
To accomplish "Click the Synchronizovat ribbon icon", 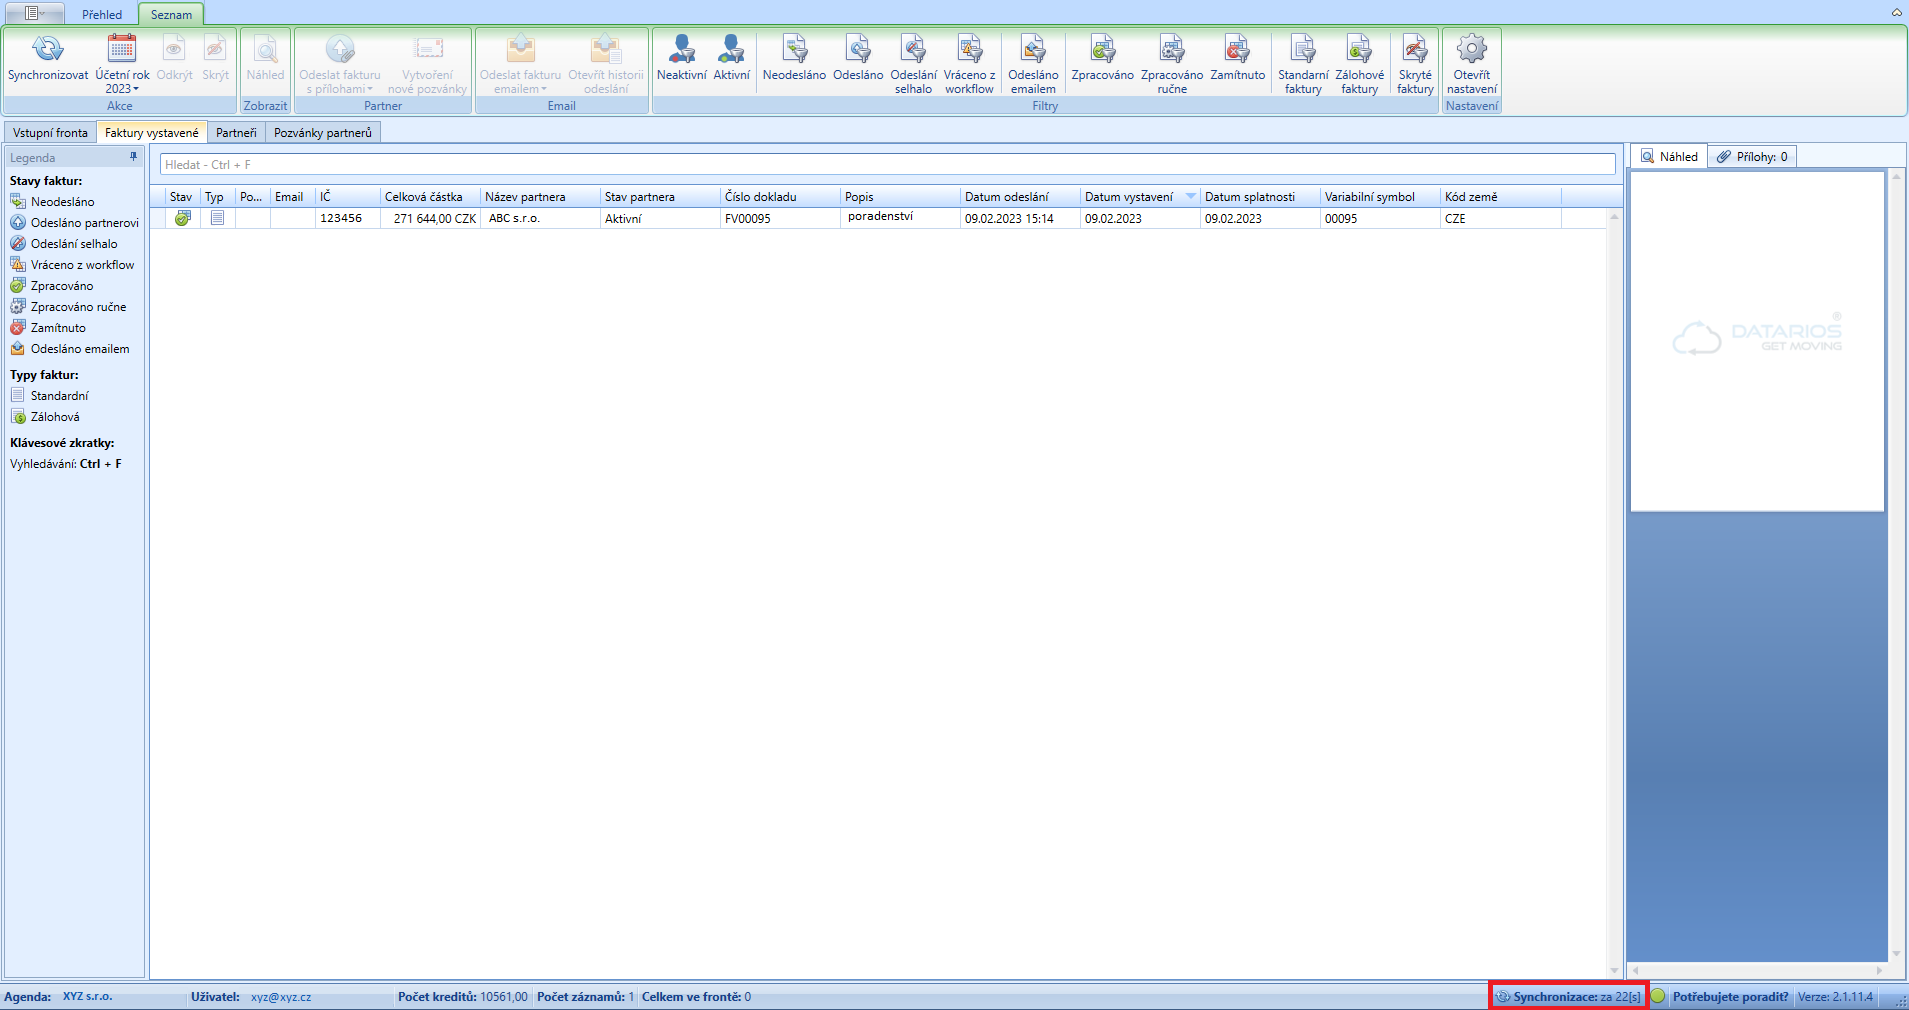I will (47, 50).
